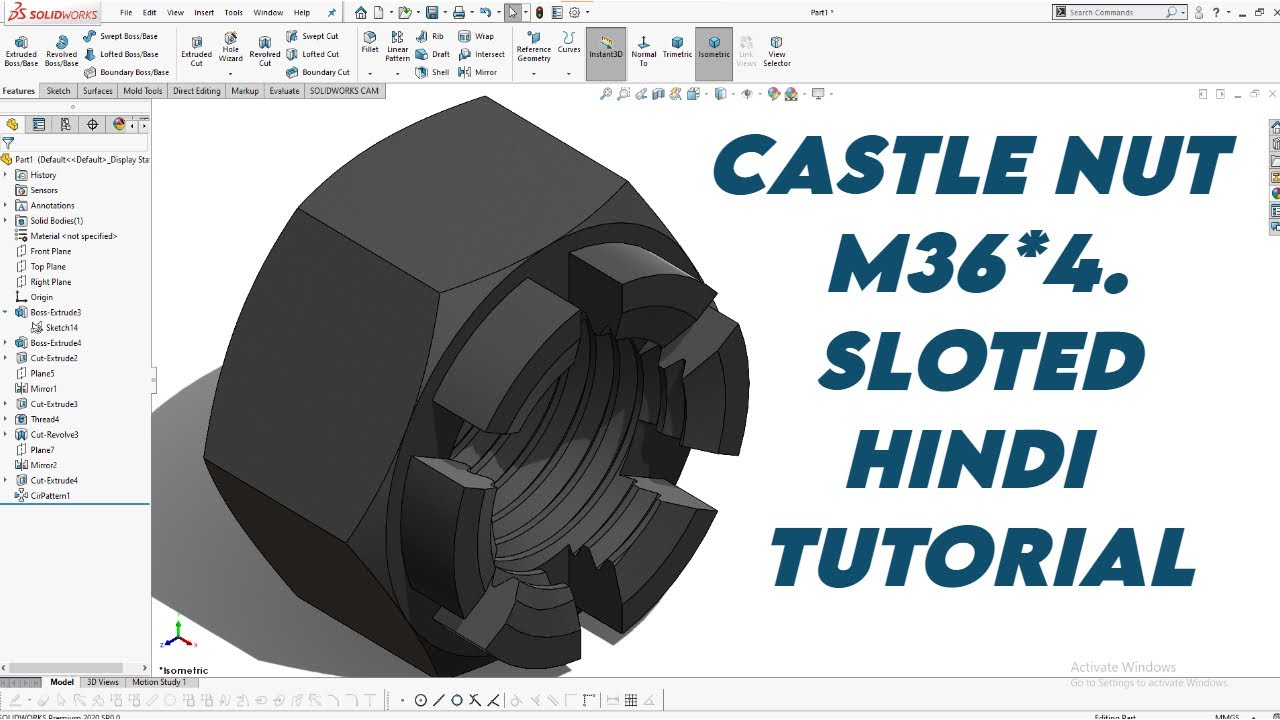Expand the Thread4 tree node
1280x720 pixels.
pos(6,420)
